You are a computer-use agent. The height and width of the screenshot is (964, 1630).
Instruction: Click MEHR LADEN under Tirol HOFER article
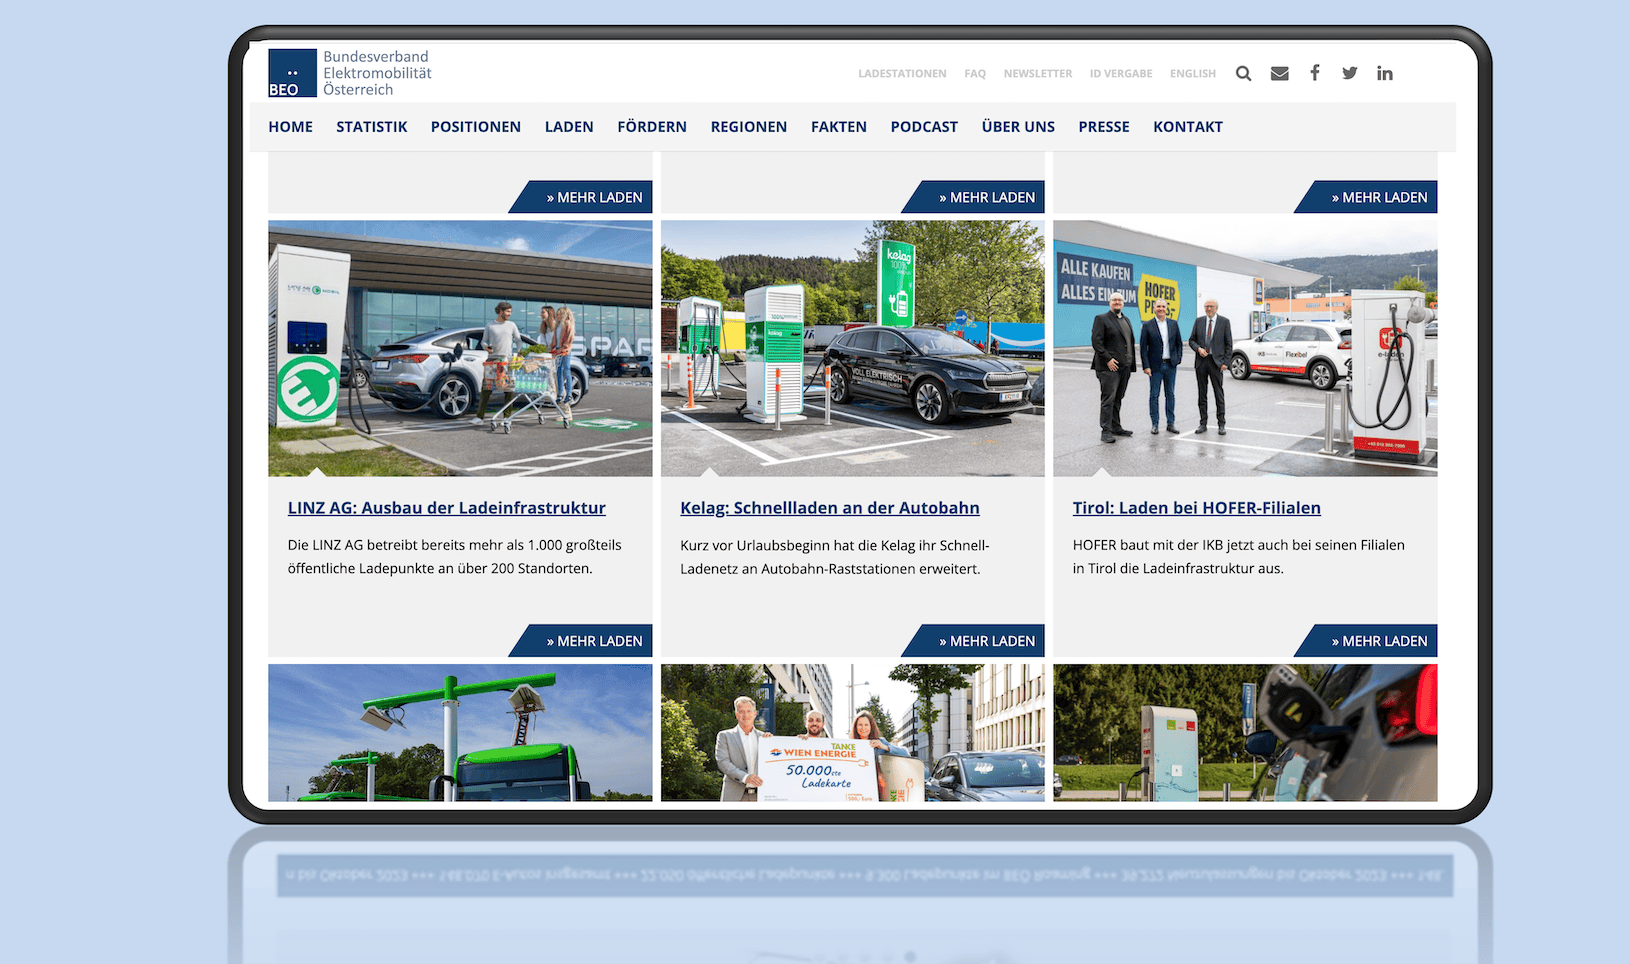point(1368,641)
